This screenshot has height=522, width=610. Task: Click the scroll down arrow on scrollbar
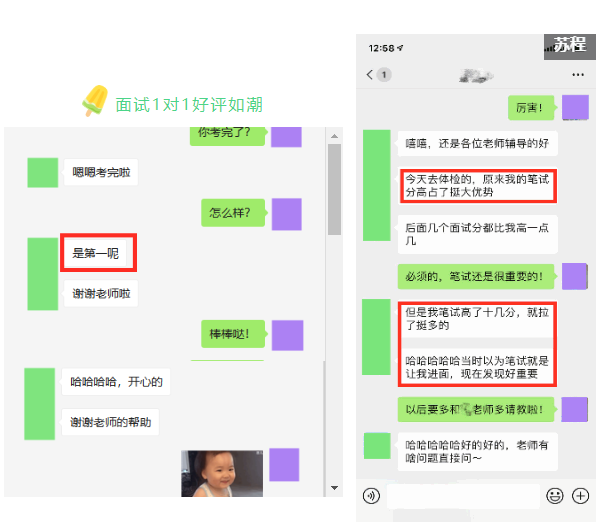(335, 489)
